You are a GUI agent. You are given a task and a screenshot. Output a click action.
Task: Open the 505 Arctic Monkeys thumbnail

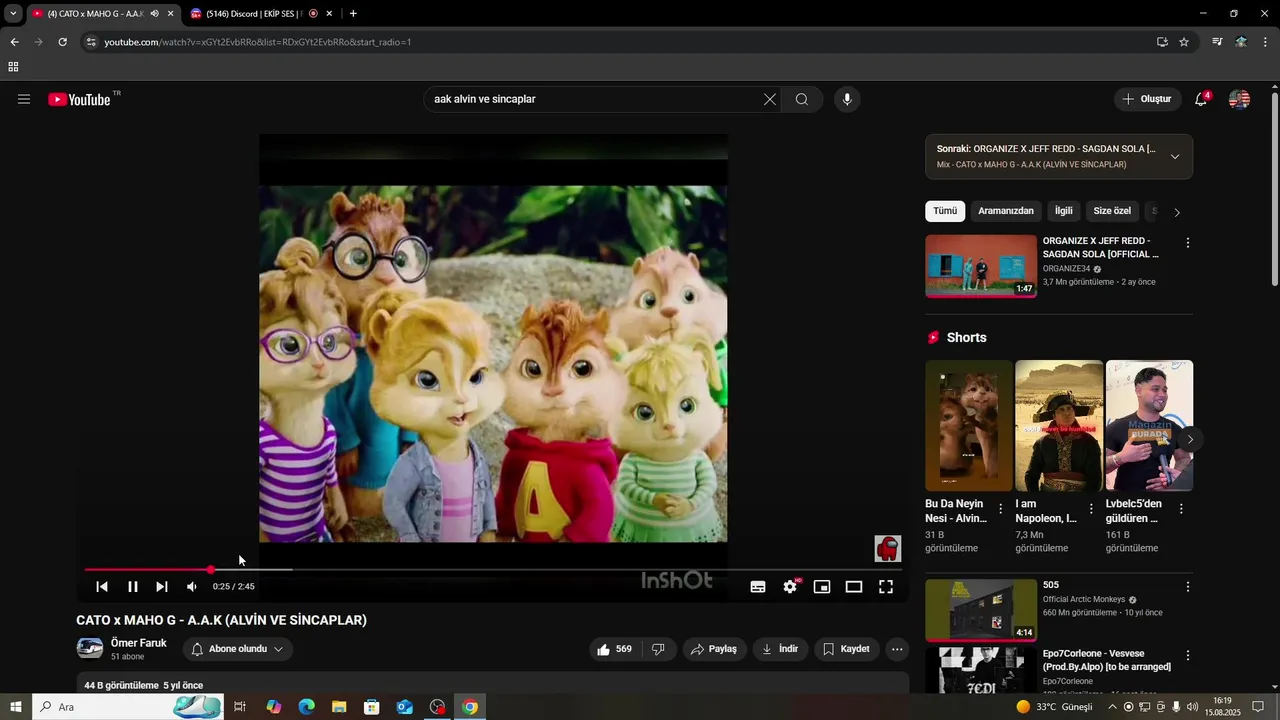coord(981,610)
